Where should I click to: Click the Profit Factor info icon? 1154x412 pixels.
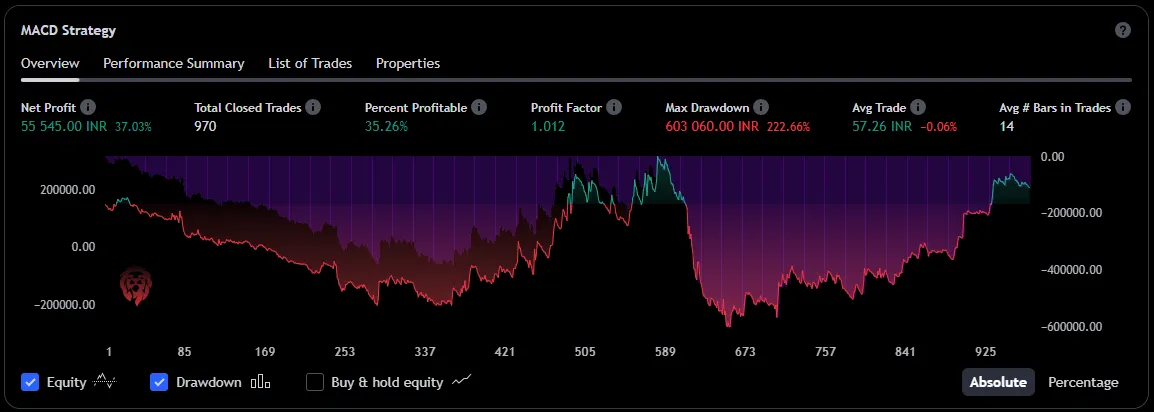click(x=614, y=107)
